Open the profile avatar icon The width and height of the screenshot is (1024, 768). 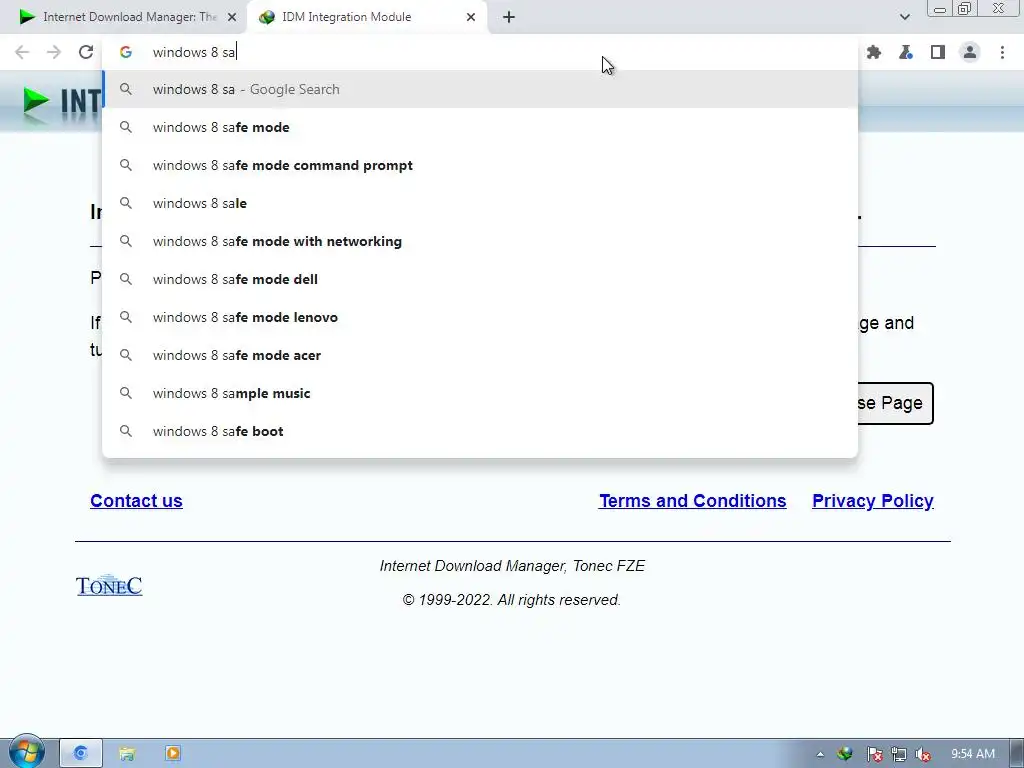point(970,52)
